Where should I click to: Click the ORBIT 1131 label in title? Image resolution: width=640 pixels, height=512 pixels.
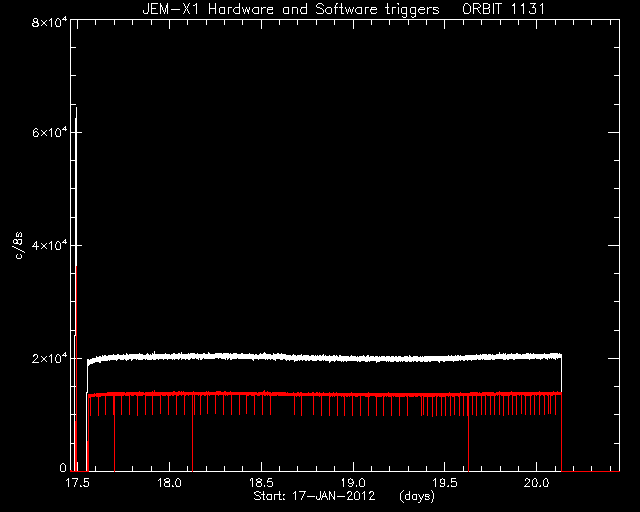[x=504, y=9]
